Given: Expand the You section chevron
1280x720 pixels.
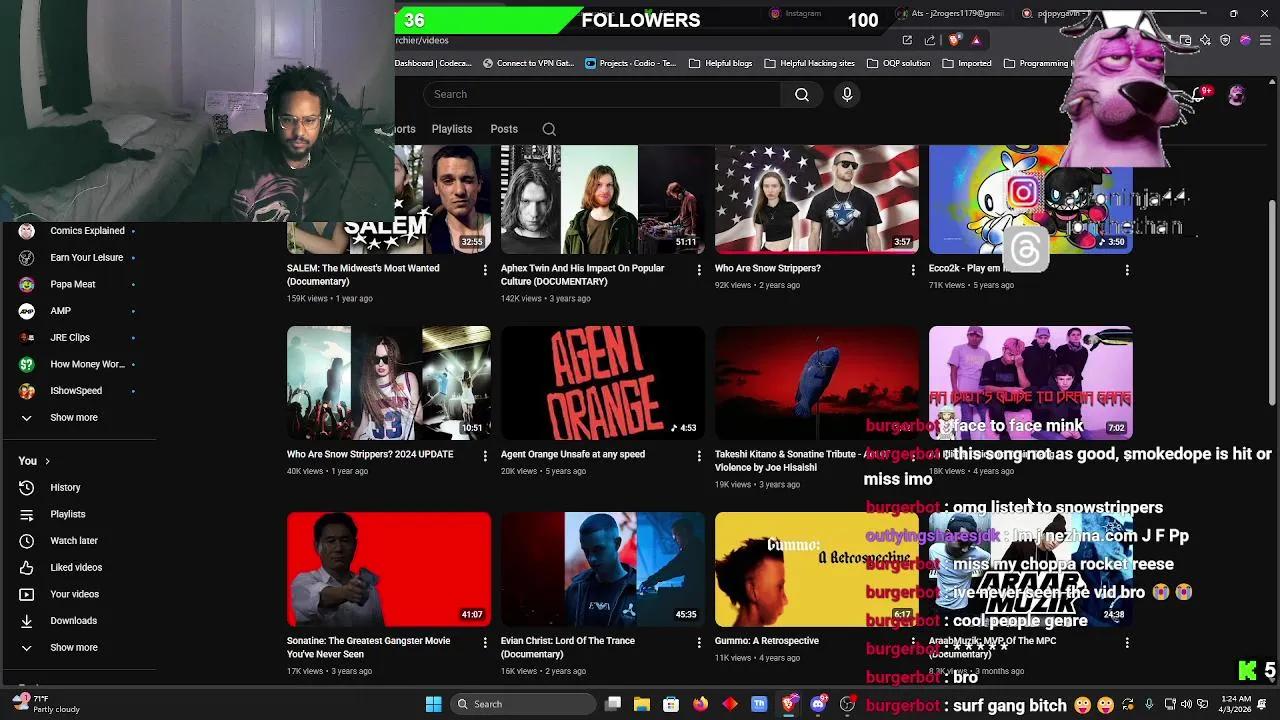Looking at the screenshot, I should pos(47,461).
